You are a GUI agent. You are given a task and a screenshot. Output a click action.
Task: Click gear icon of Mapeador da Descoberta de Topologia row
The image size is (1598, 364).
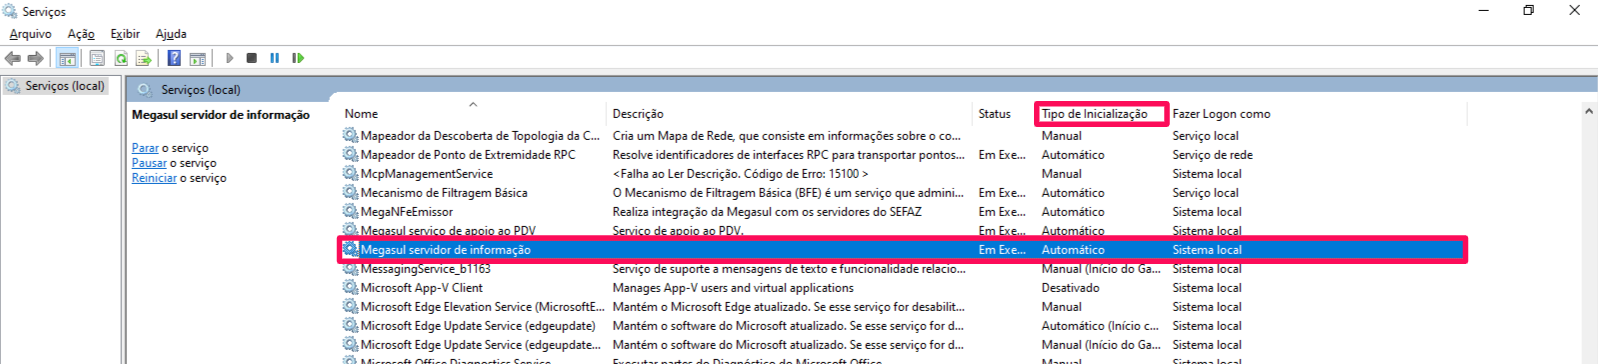point(350,135)
